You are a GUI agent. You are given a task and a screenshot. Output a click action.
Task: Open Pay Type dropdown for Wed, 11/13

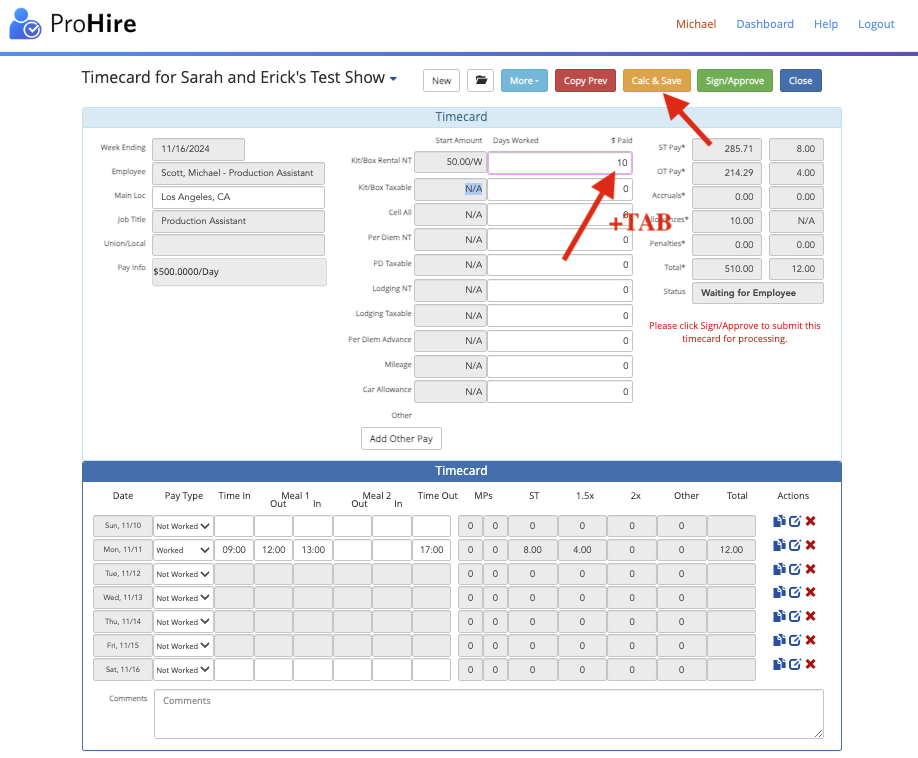point(183,598)
